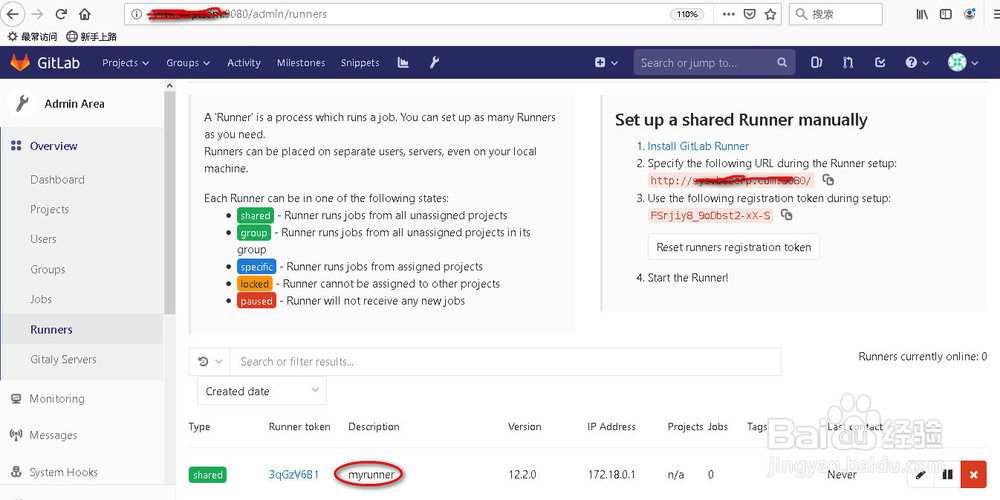Click the IP address 172.18.0.1

(x=612, y=474)
